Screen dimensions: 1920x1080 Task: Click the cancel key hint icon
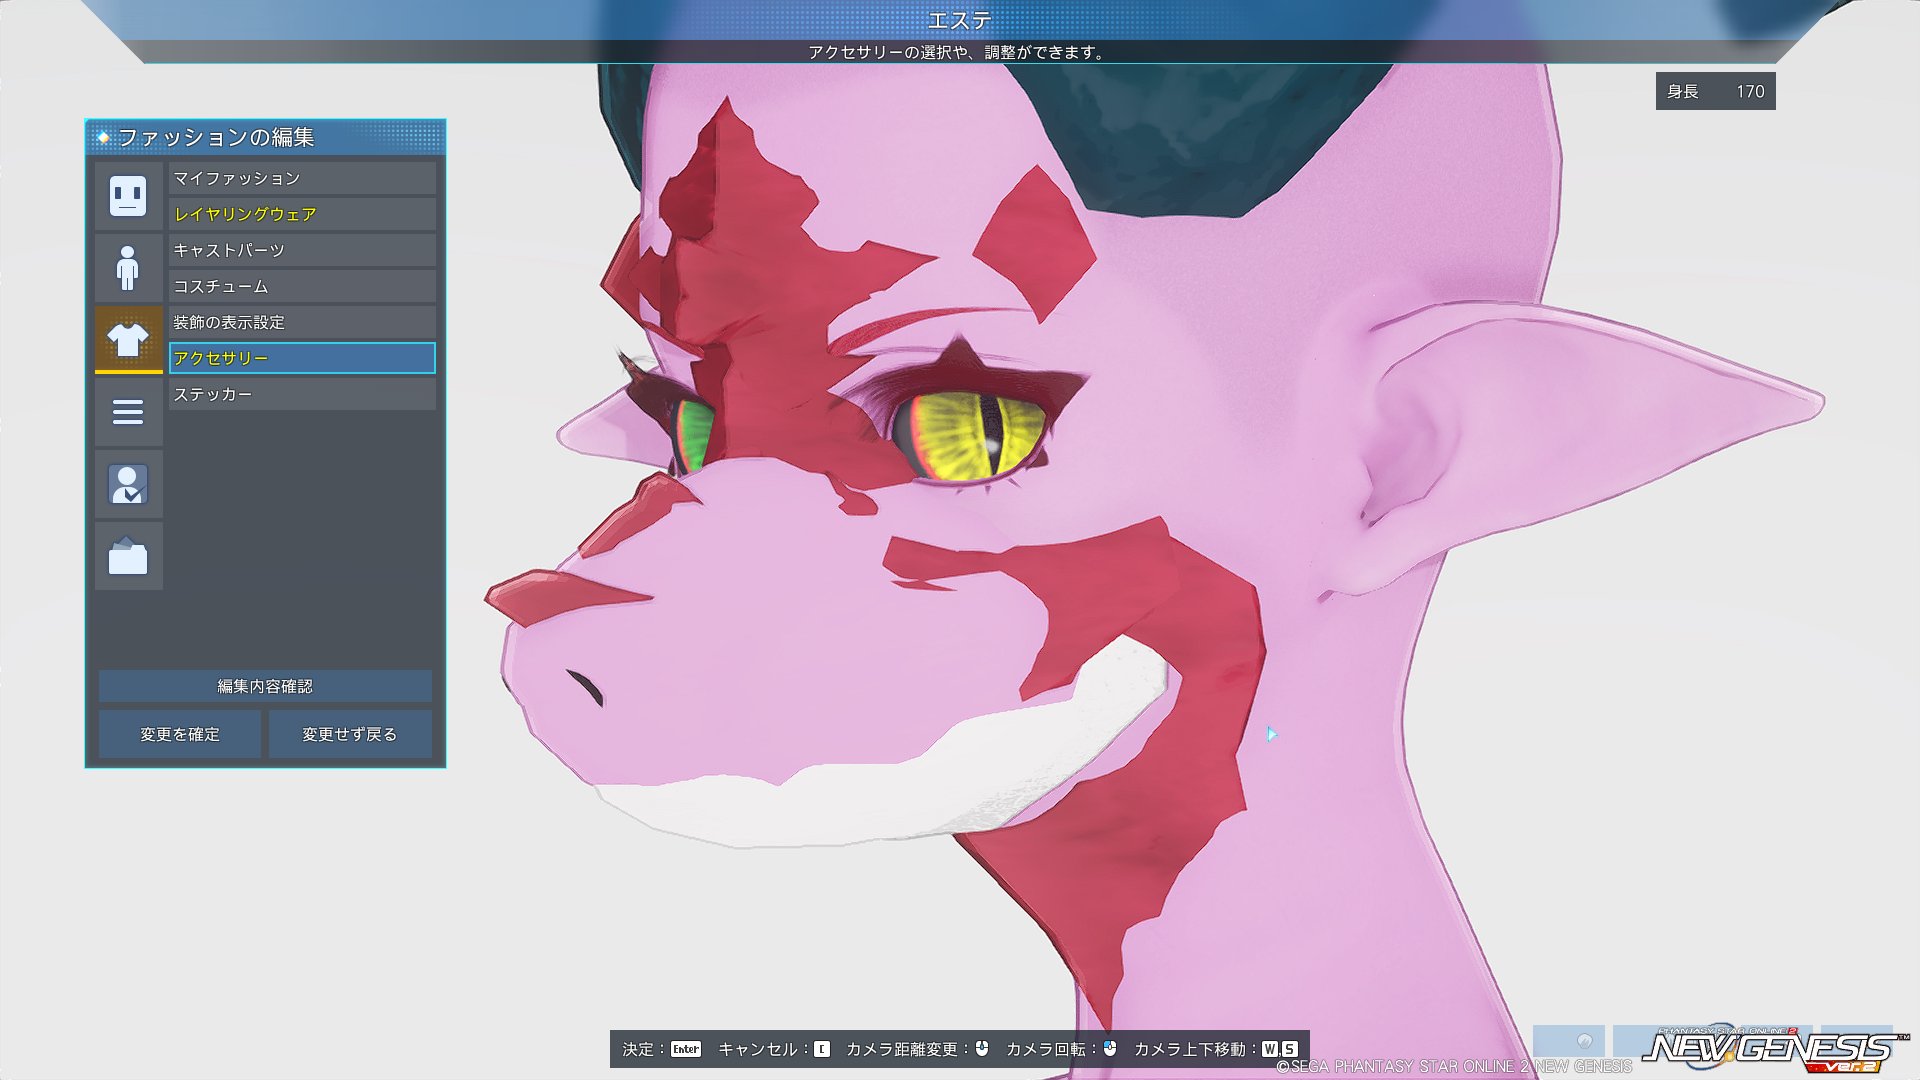[x=821, y=1049]
